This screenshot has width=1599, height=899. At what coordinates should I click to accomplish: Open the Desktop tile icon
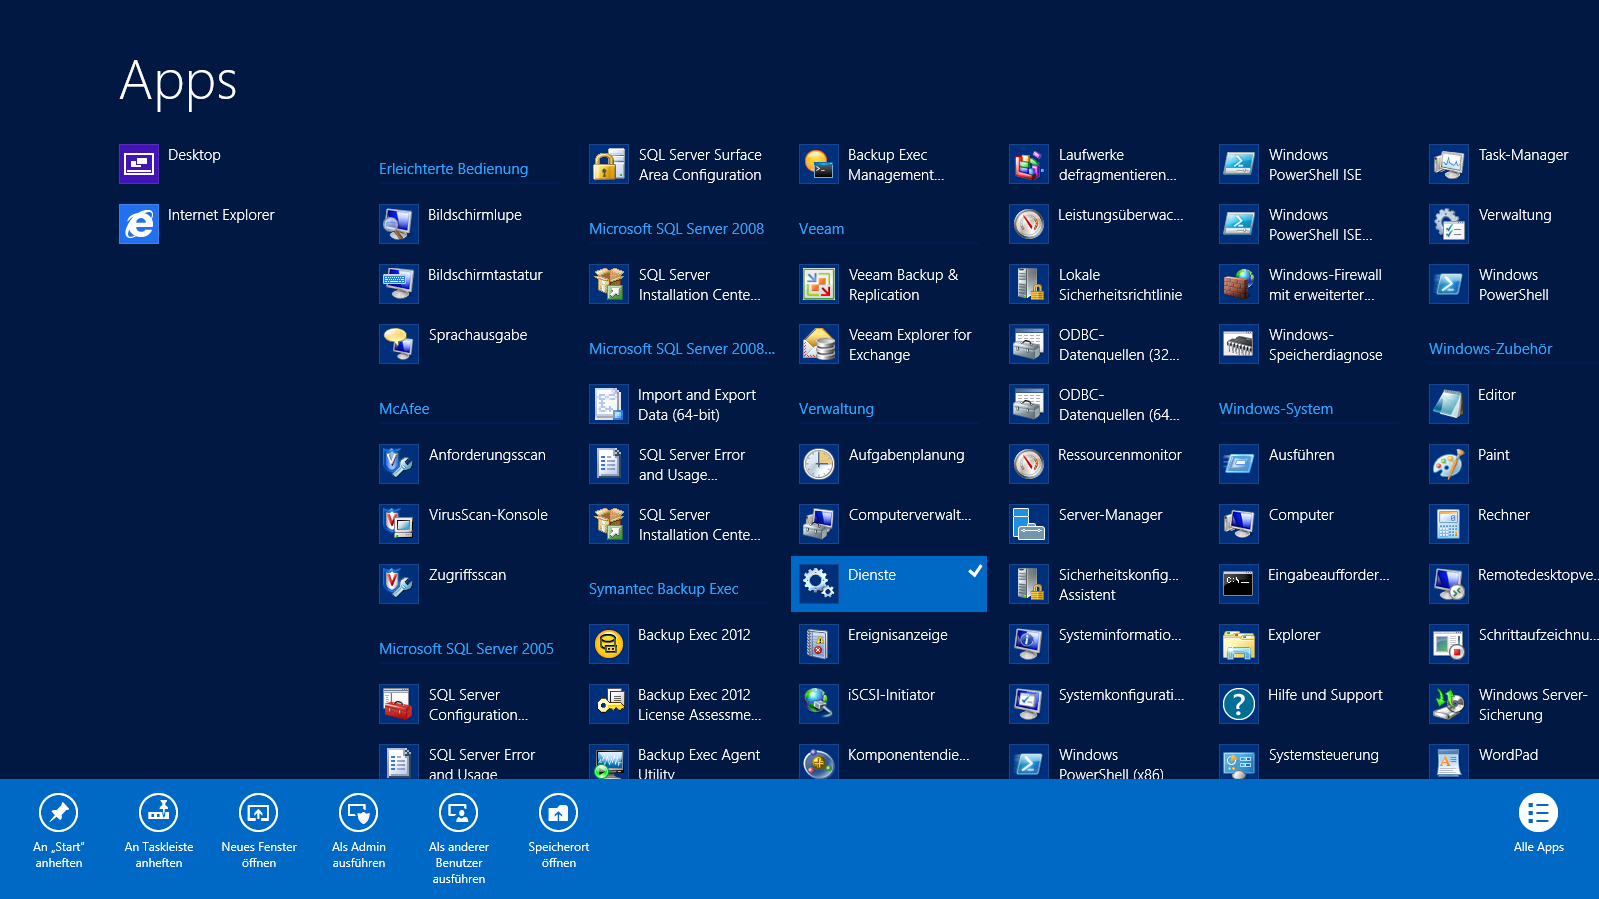point(139,164)
